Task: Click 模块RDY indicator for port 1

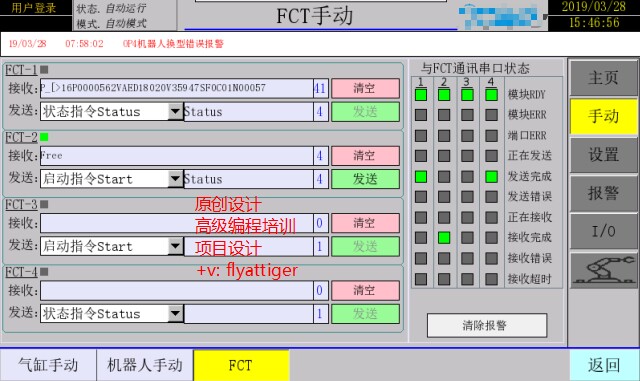Action: pos(421,95)
